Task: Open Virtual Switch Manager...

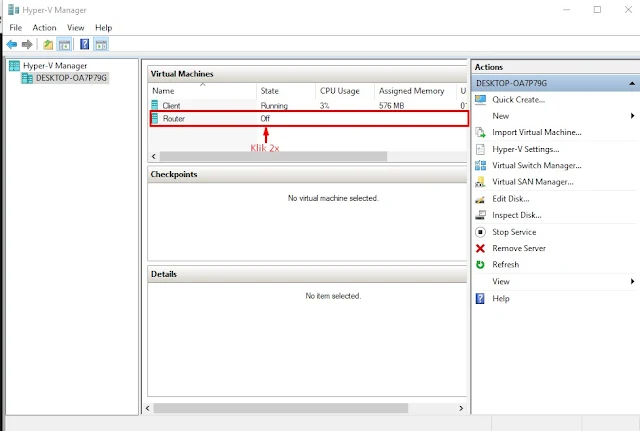Action: coord(537,165)
